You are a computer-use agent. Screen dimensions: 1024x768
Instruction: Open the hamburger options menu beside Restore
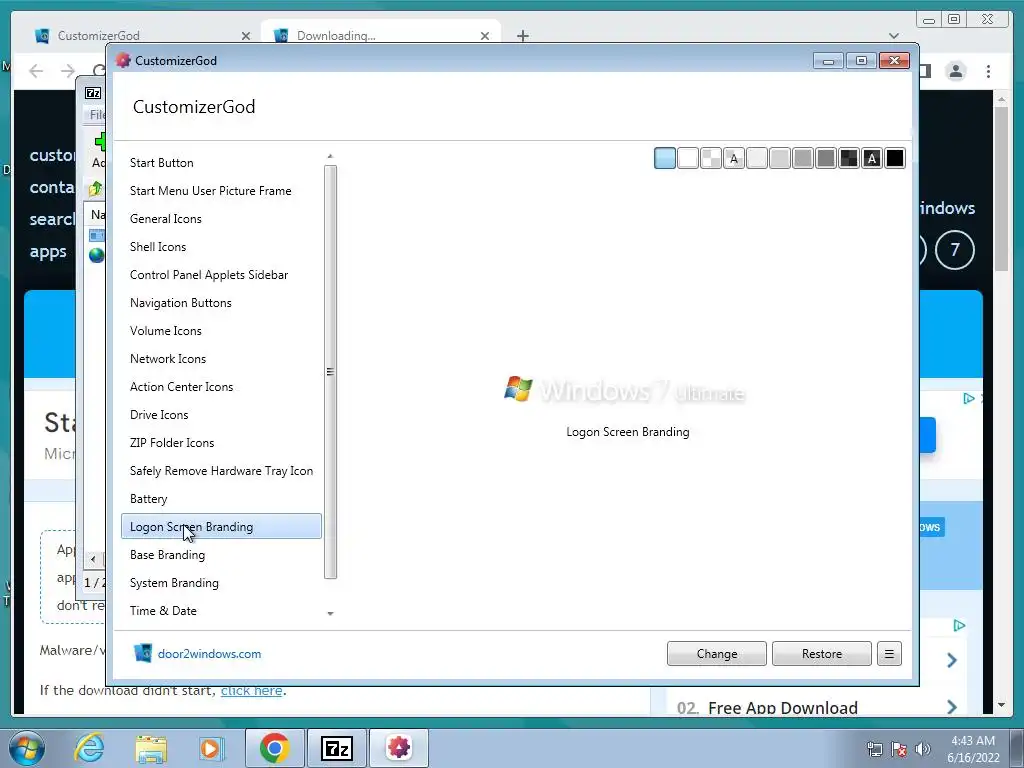click(889, 654)
